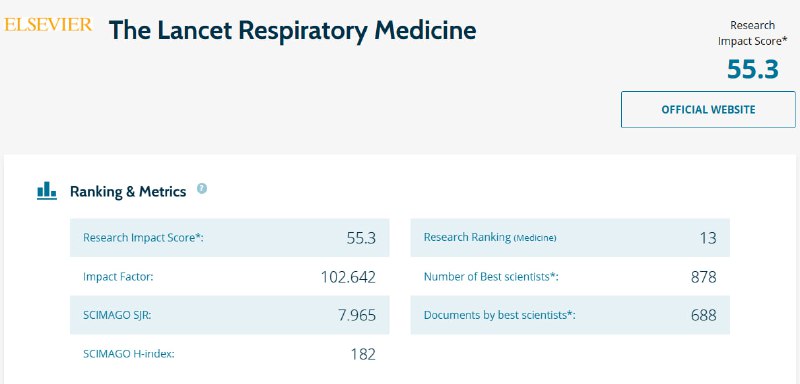The image size is (800, 384).
Task: Click the Impact Factor value 102.642
Action: 348,277
